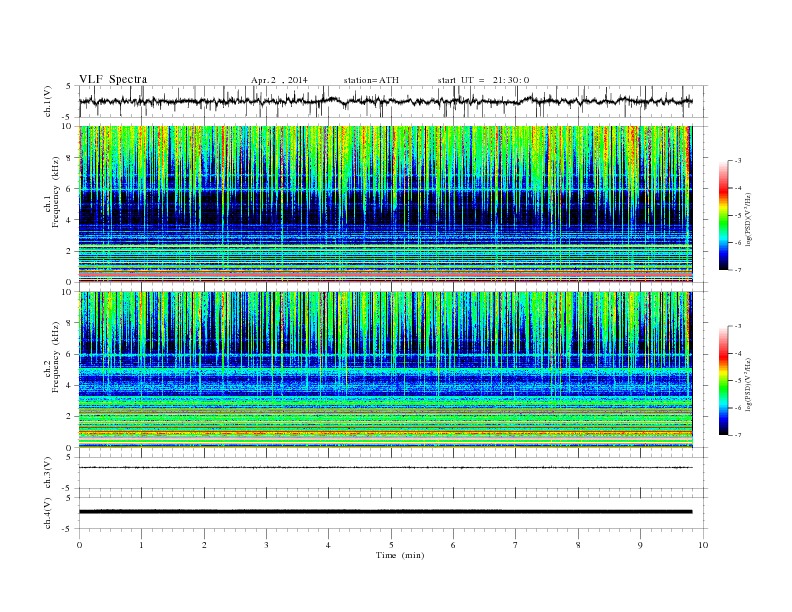Click the lower PSD color scale bar
The width and height of the screenshot is (792, 612).
(x=723, y=380)
